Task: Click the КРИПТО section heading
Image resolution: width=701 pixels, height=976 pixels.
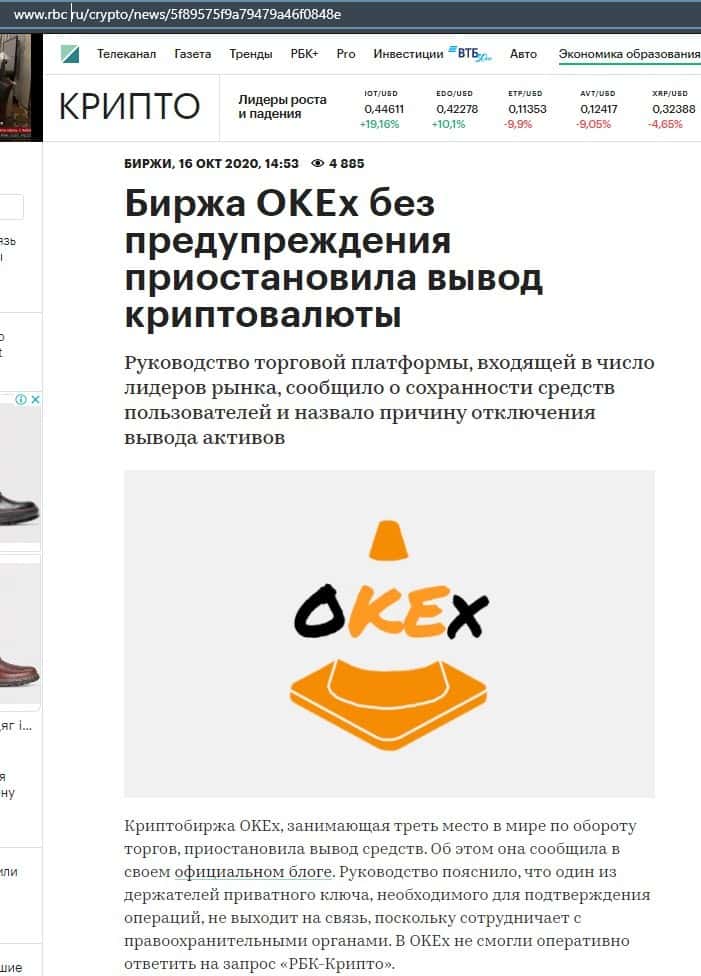Action: (x=129, y=106)
